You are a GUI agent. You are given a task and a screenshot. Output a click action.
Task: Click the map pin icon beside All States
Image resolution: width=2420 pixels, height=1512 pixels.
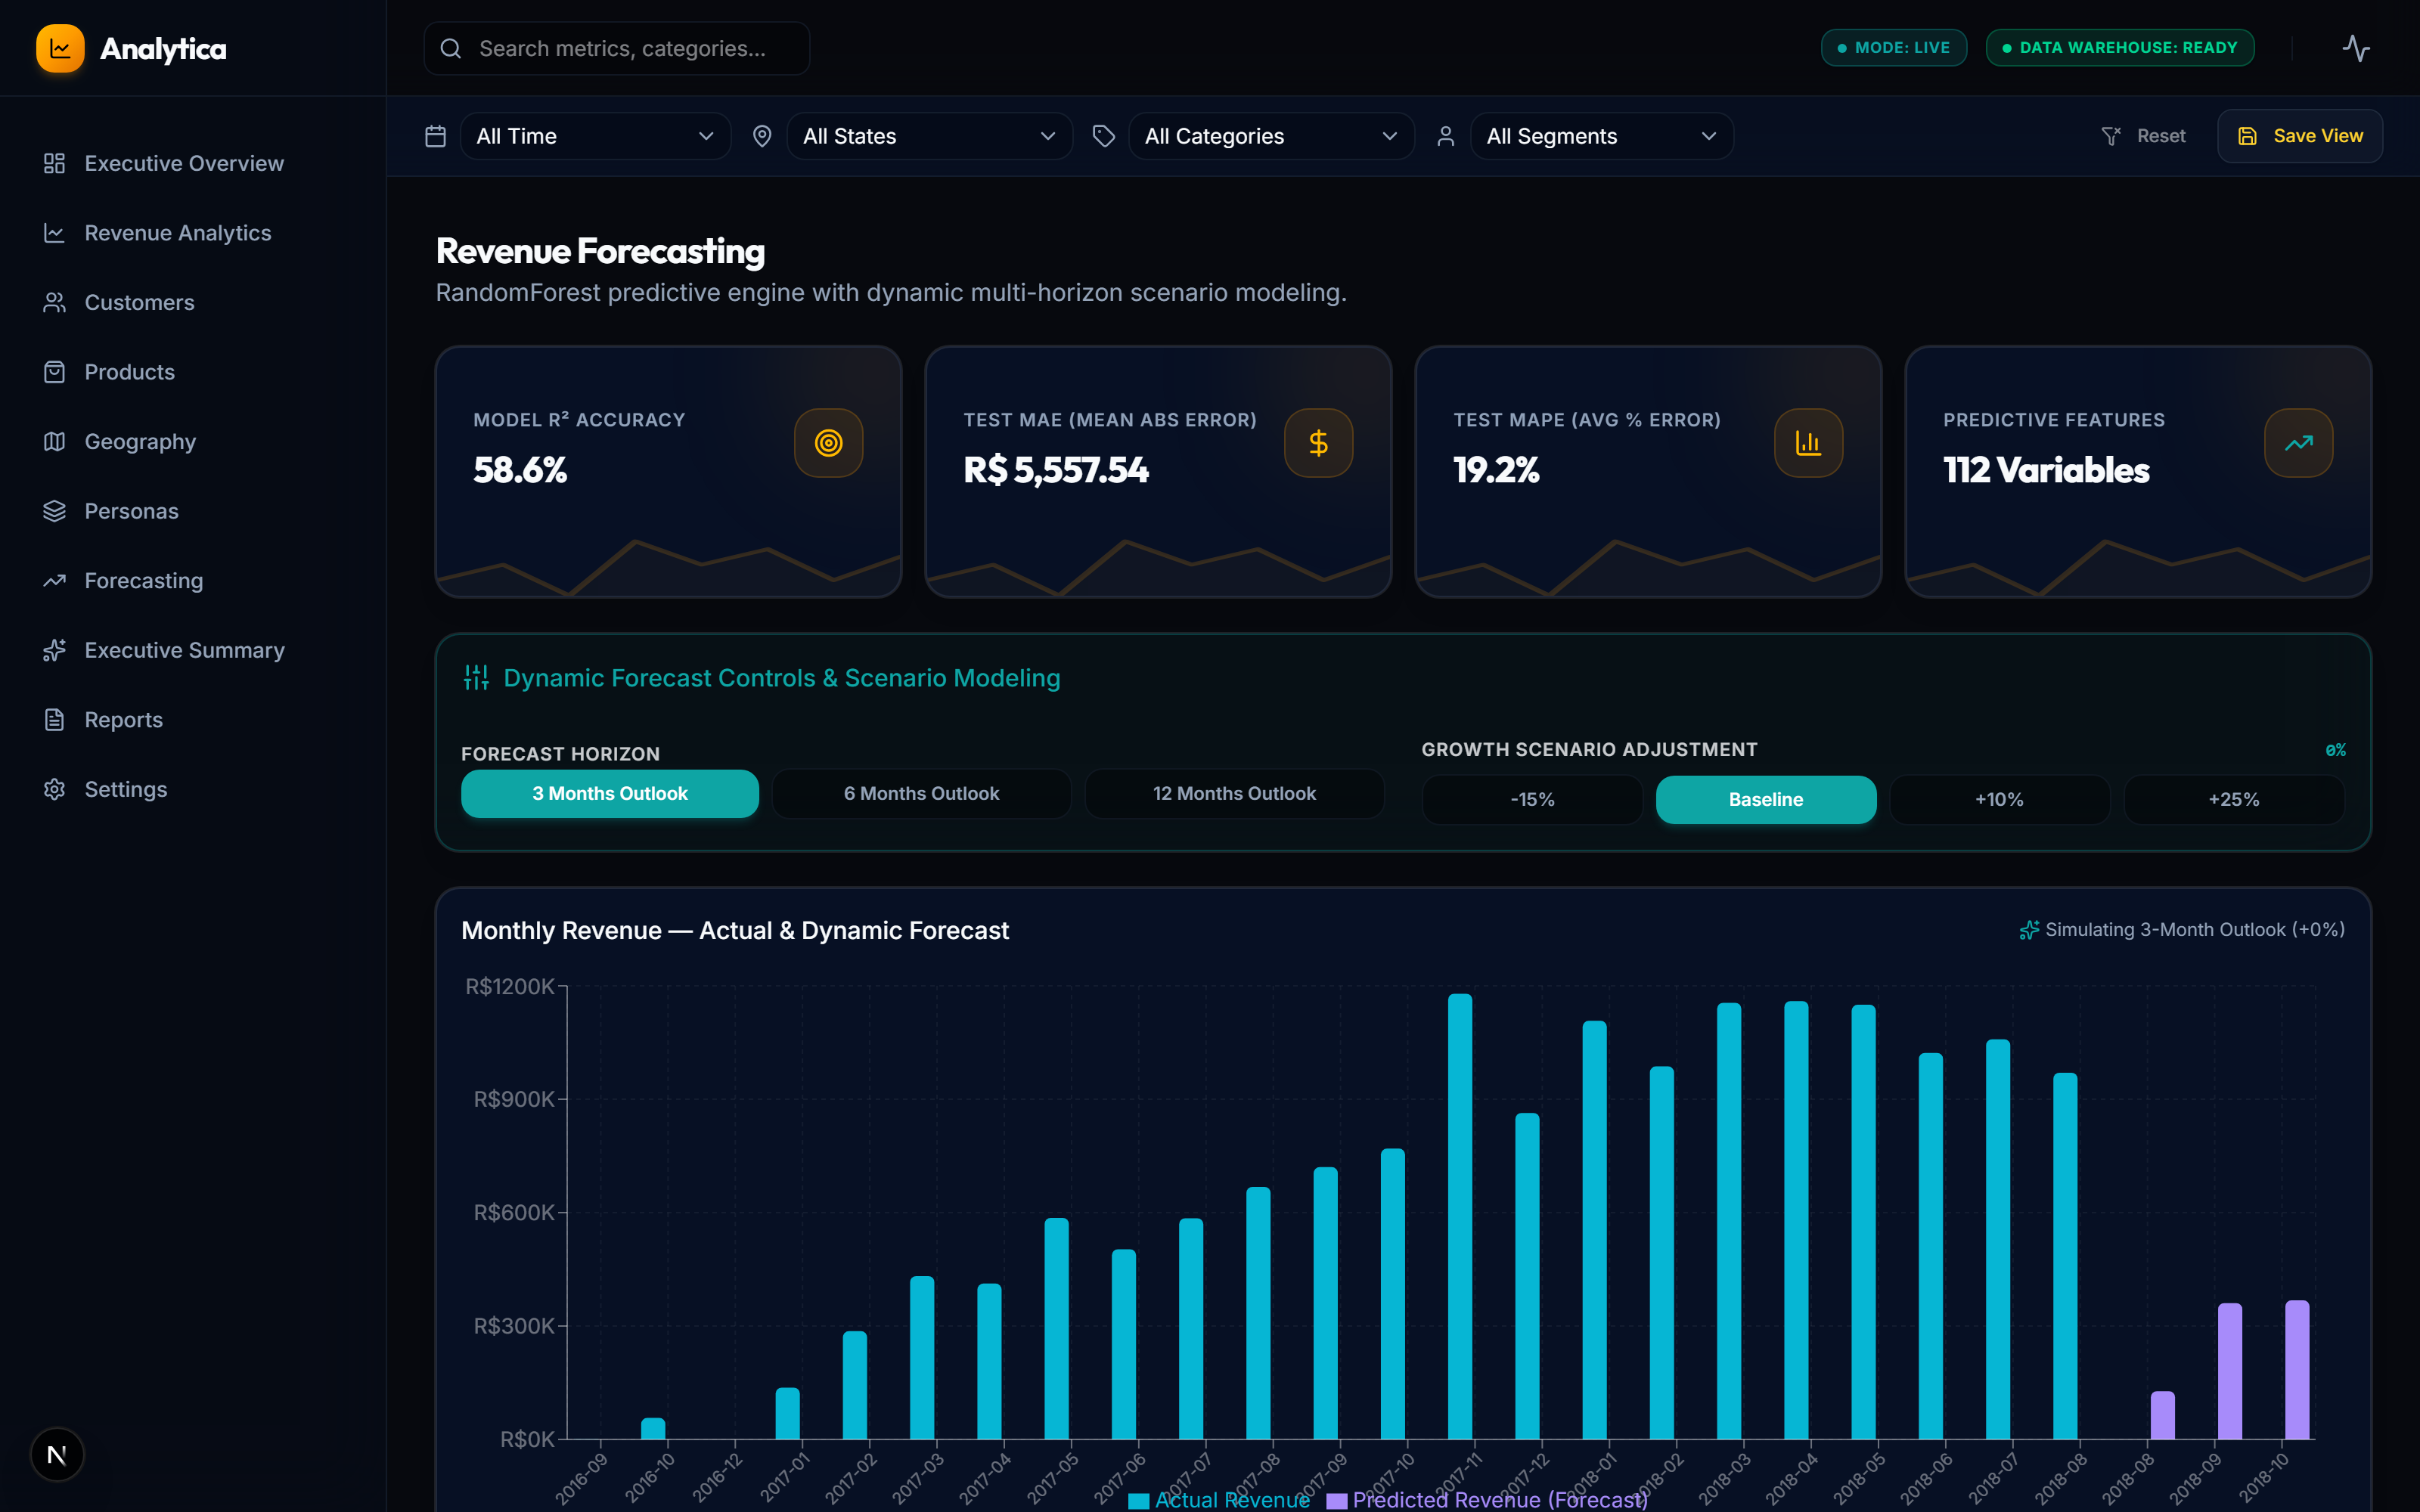pos(762,136)
